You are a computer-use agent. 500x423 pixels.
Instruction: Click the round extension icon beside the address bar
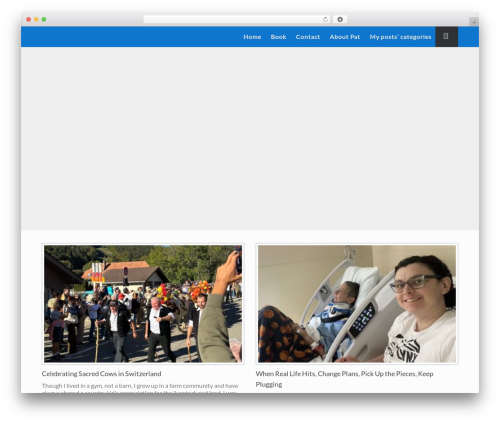(340, 20)
